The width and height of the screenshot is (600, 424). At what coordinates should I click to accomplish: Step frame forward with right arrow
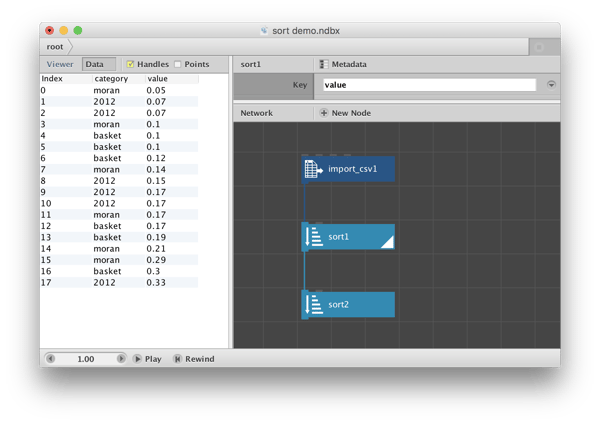(x=121, y=359)
